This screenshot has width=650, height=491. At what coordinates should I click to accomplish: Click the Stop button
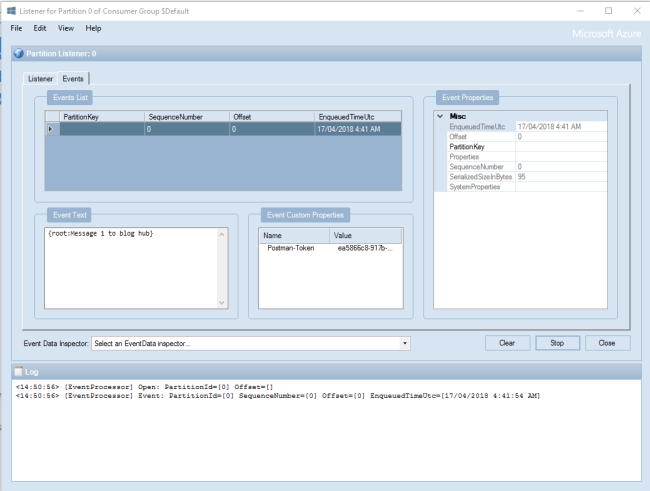(x=557, y=343)
